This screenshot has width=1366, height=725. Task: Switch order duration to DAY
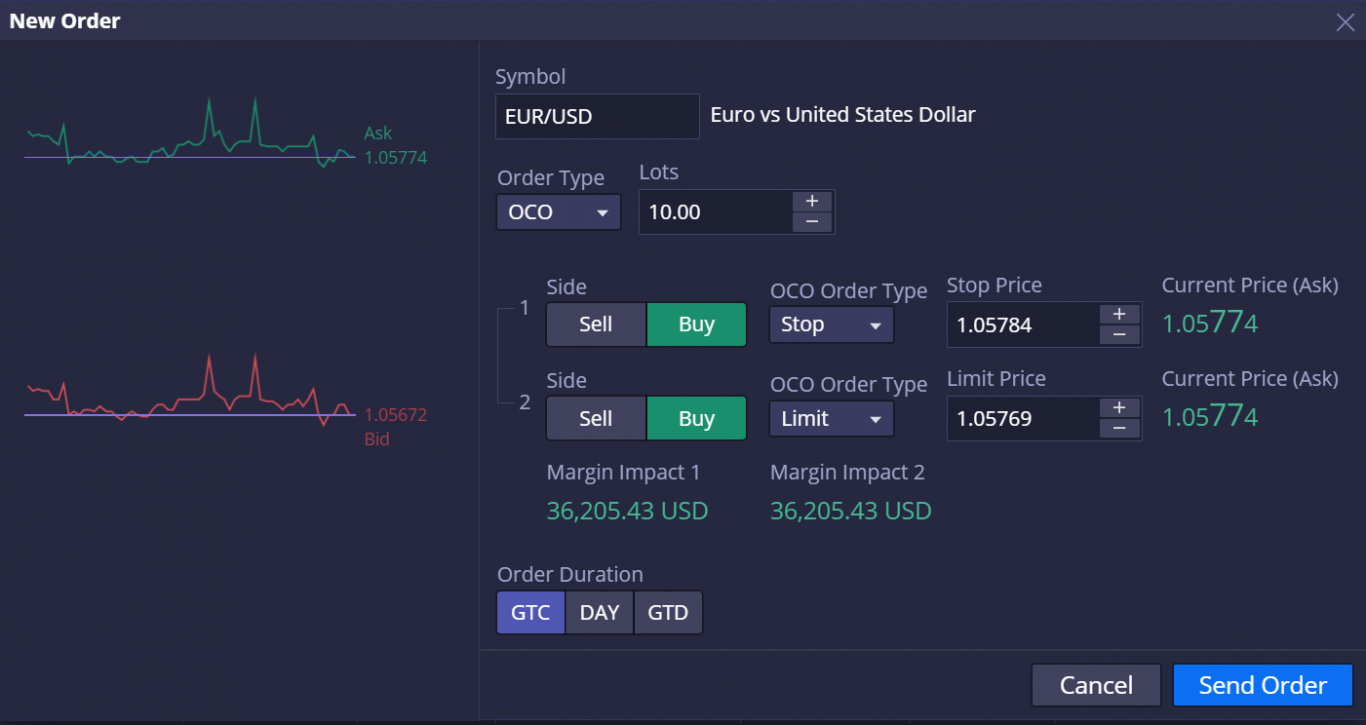tap(599, 612)
